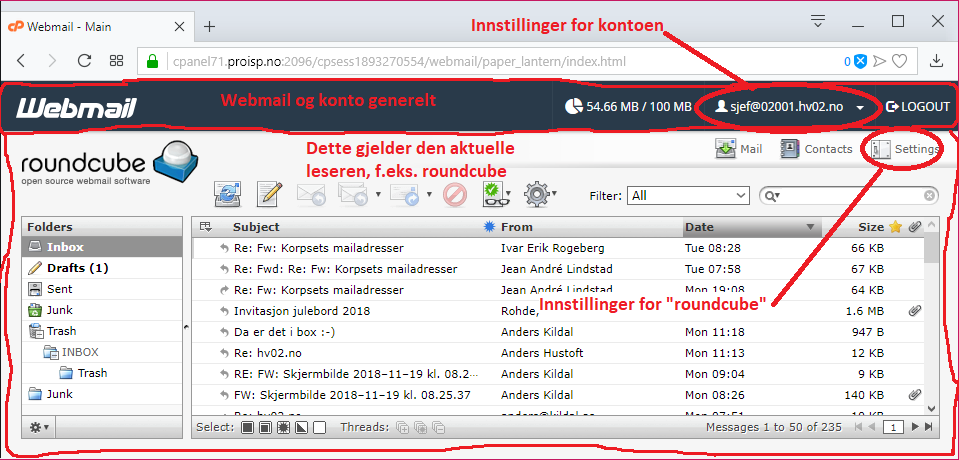Screen dimensions: 959x460
Task: Open list options icon left of Subject
Action: tap(206, 228)
